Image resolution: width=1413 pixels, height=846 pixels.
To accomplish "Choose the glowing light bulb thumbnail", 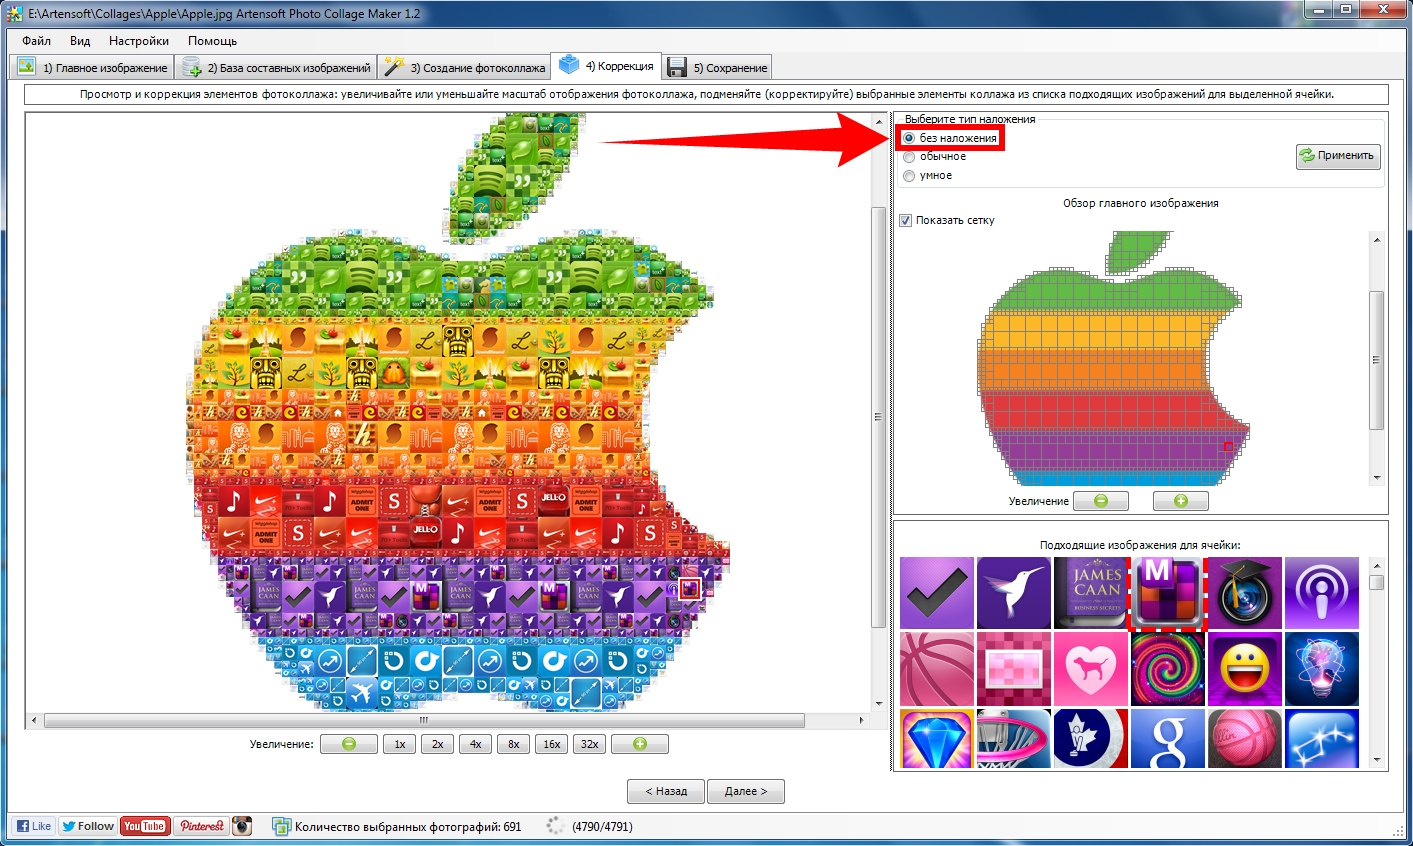I will (x=1322, y=669).
